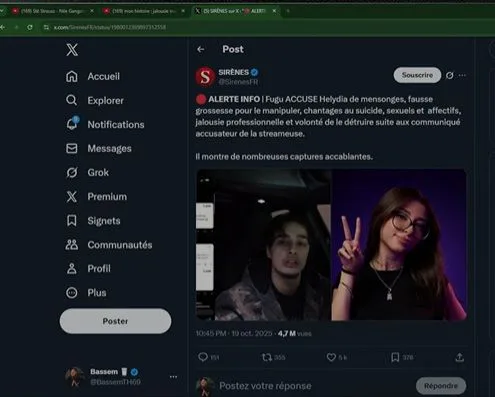
Task: Click the Communautés menu label
Action: coord(120,245)
